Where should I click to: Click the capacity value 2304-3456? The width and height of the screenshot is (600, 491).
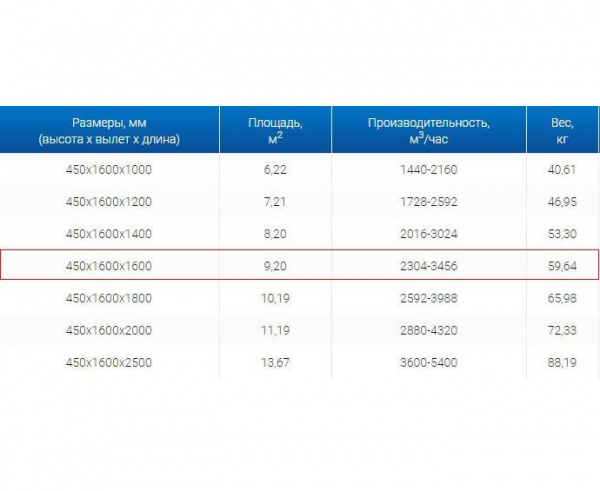[429, 266]
